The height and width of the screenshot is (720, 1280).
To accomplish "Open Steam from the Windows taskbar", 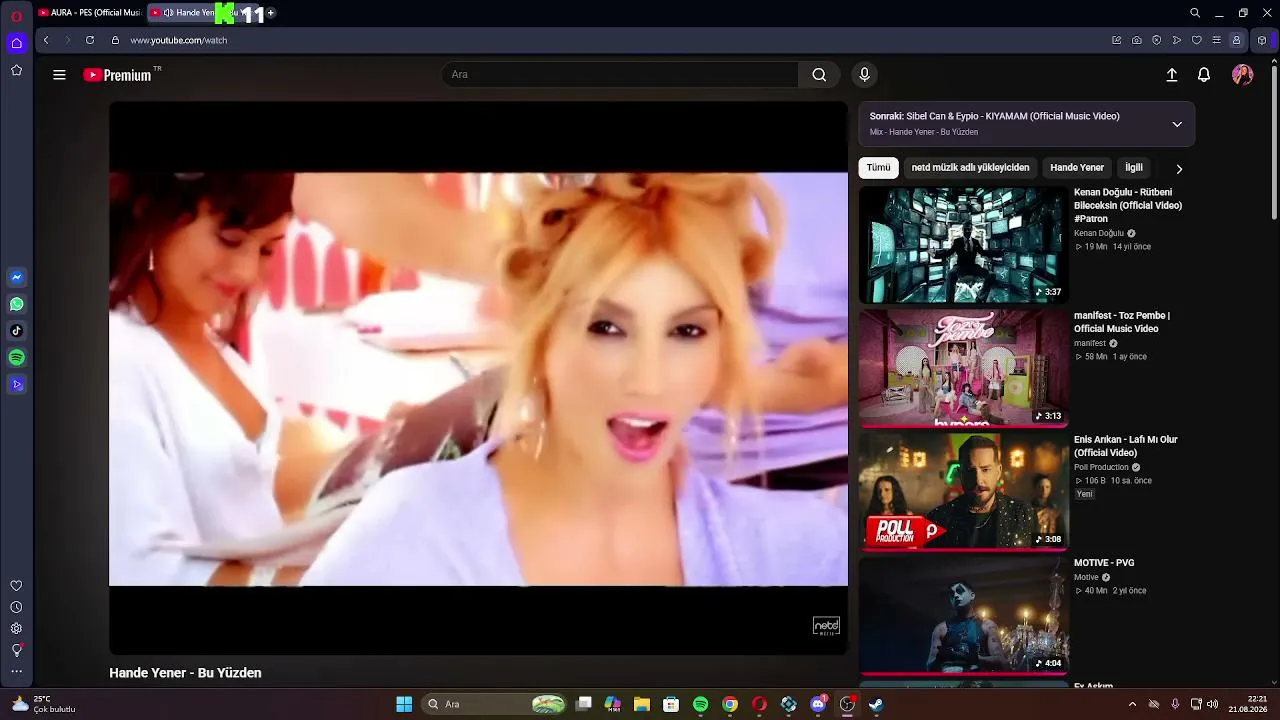I will 876,704.
